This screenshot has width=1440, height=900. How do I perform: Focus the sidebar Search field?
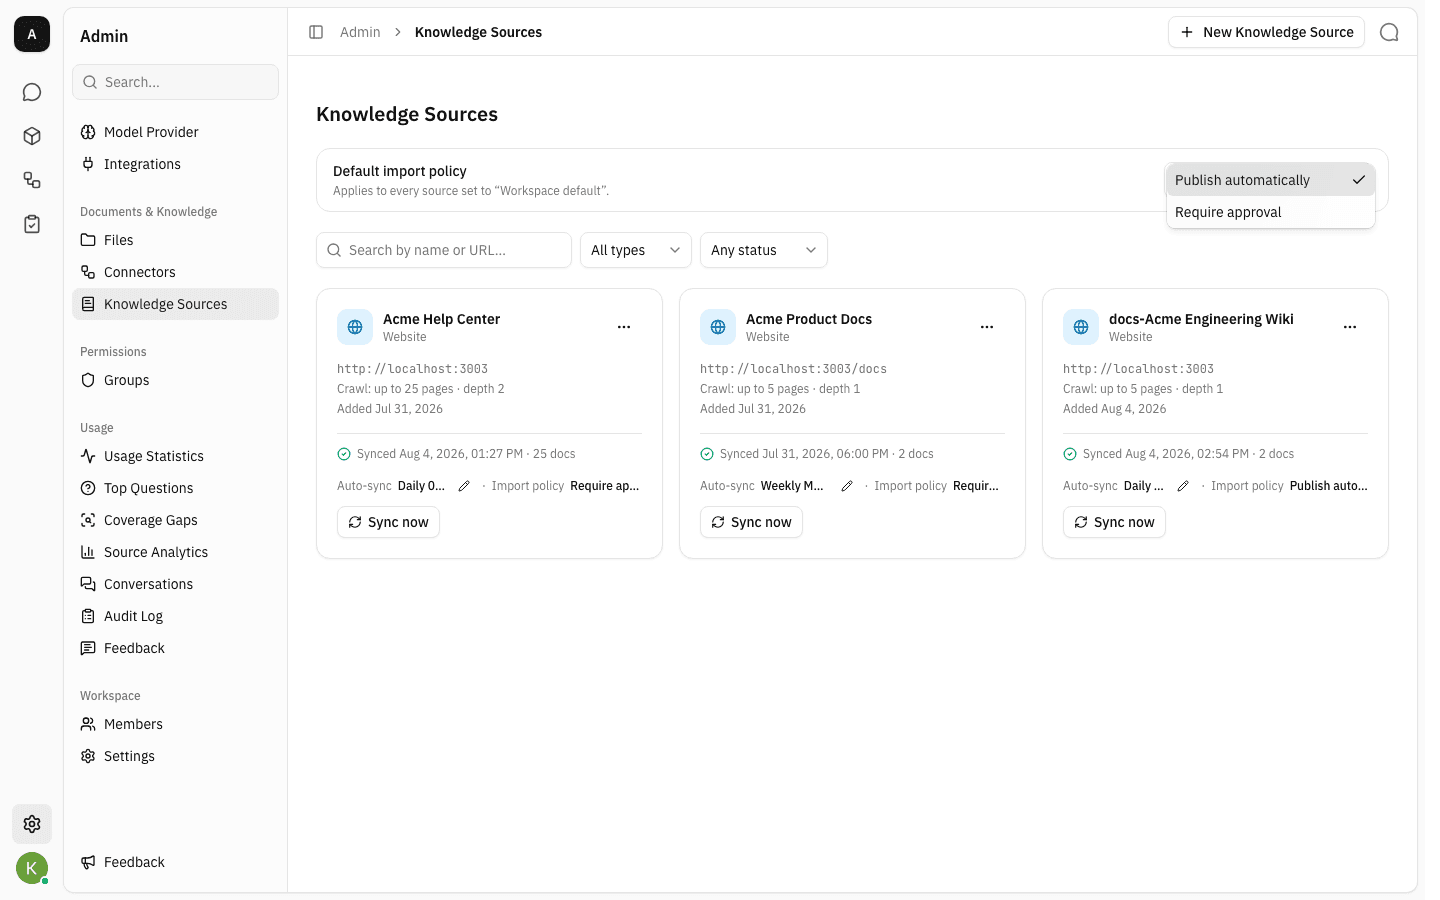[175, 82]
